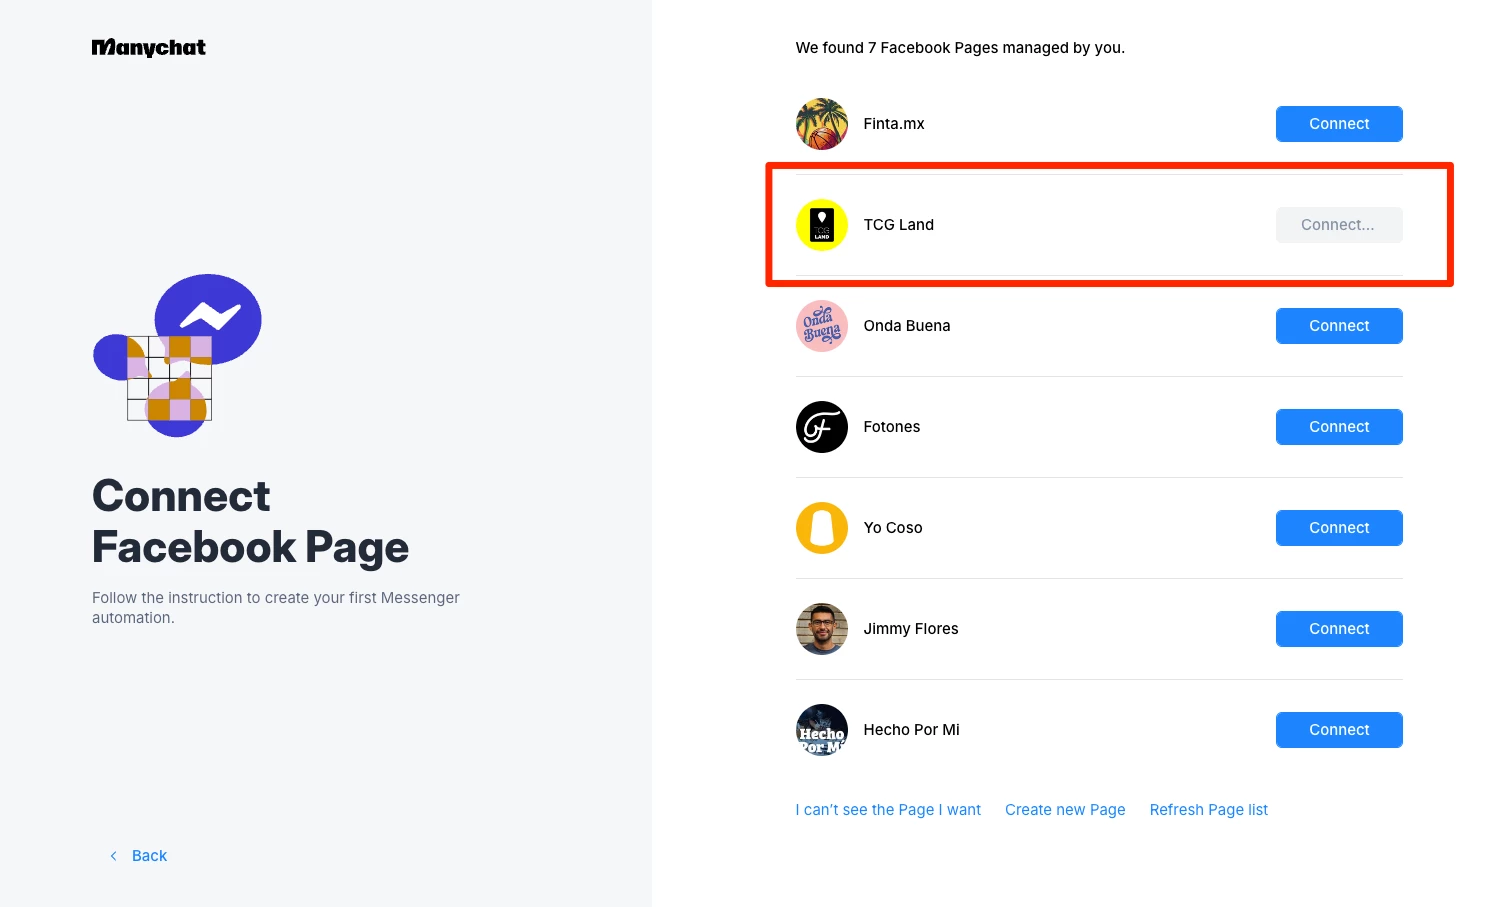The image size is (1508, 907).
Task: Click Refresh Page list link
Action: (1208, 810)
